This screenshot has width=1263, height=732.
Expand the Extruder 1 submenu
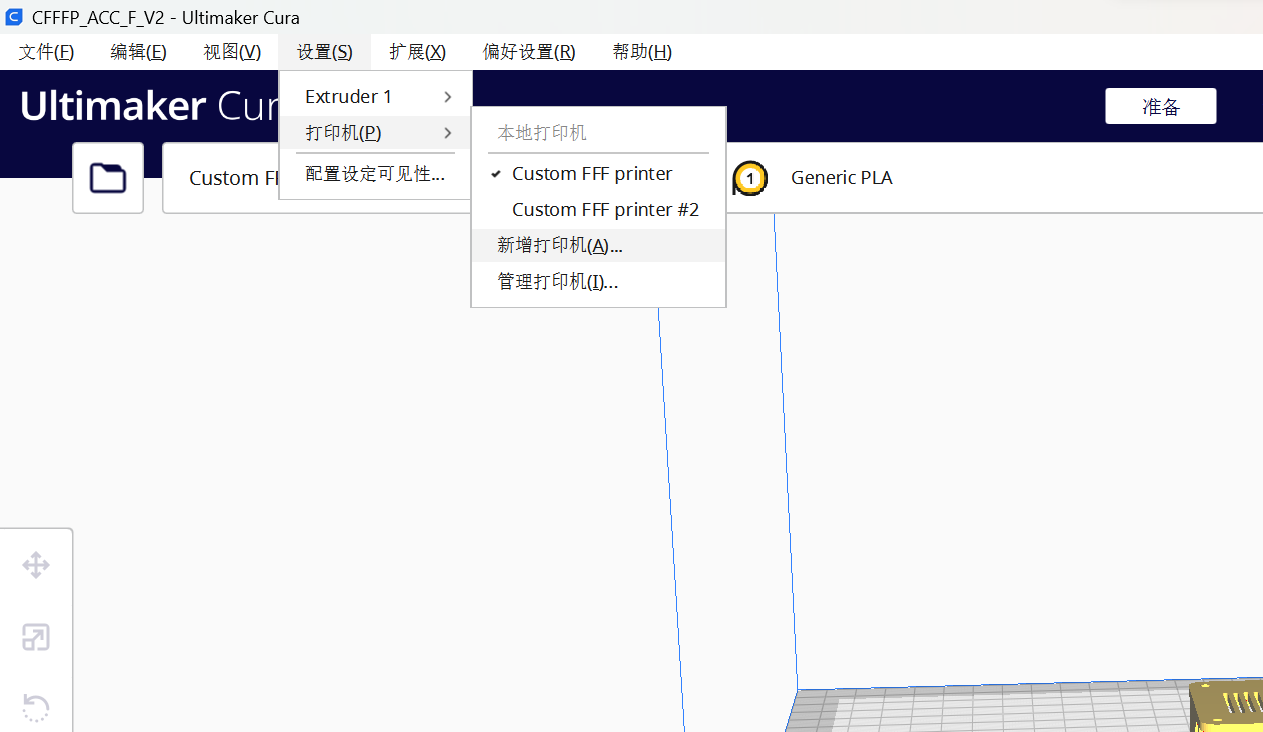click(375, 97)
